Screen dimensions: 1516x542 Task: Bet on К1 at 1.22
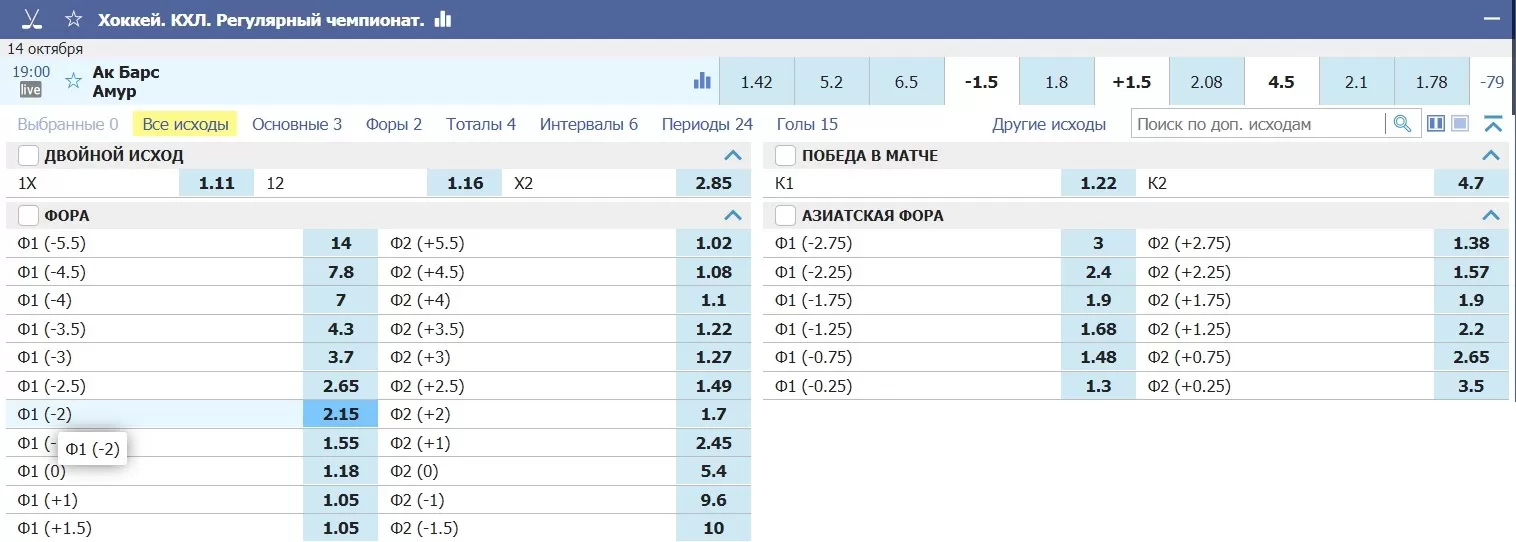tap(1098, 183)
